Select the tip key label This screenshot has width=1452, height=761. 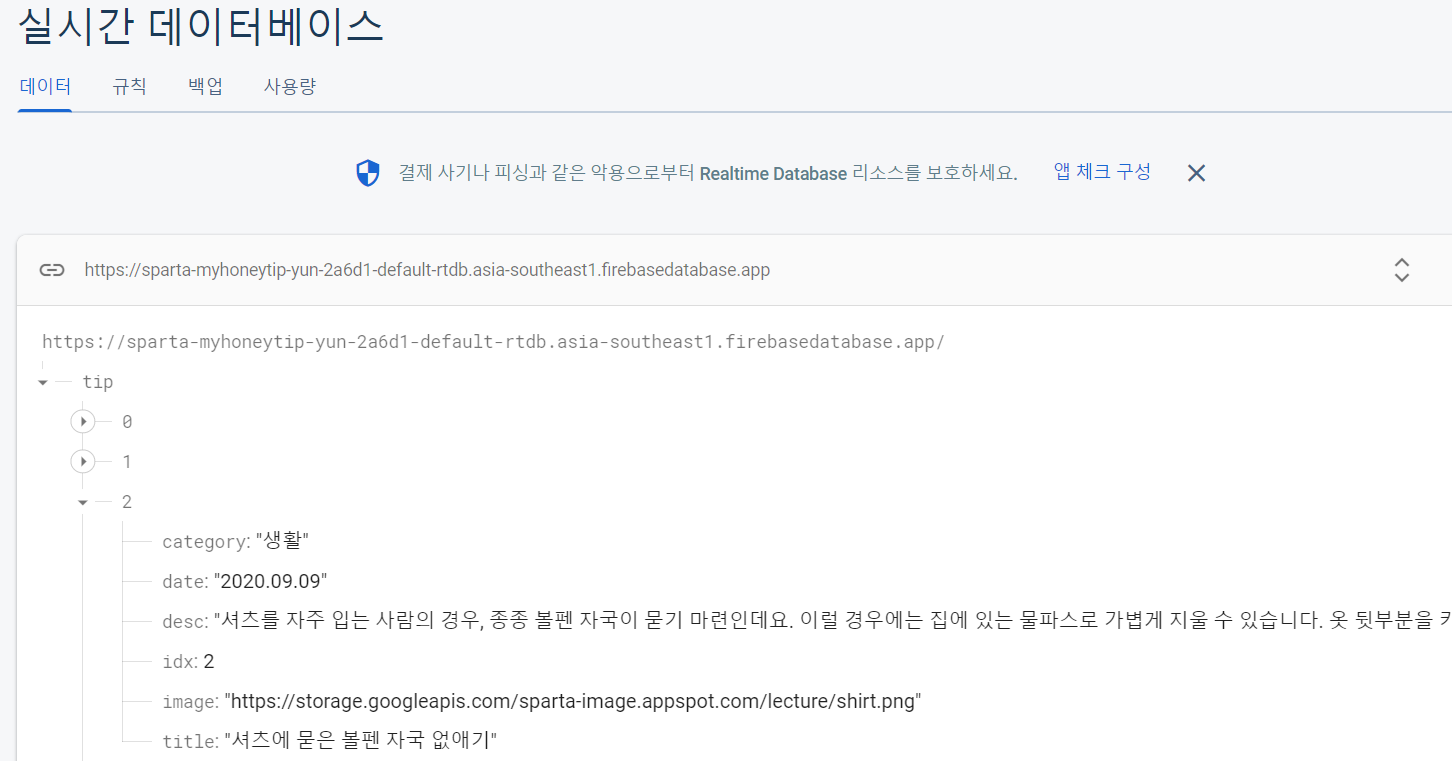coord(98,382)
